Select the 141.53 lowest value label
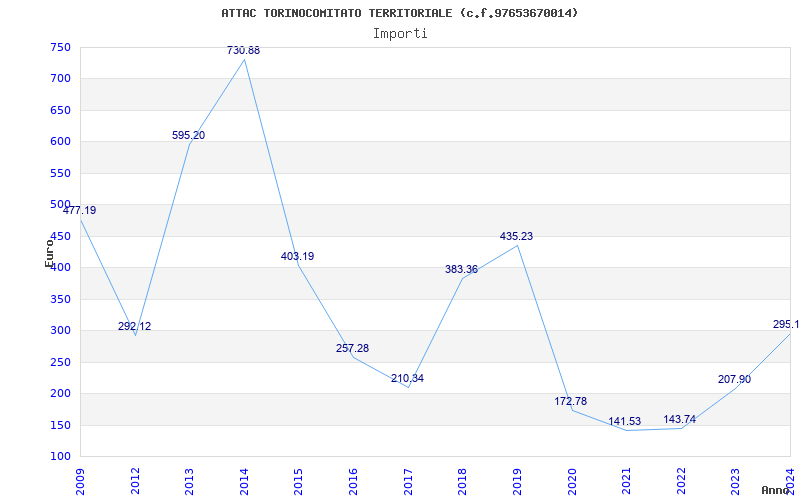The width and height of the screenshot is (800, 500). pyautogui.click(x=624, y=422)
